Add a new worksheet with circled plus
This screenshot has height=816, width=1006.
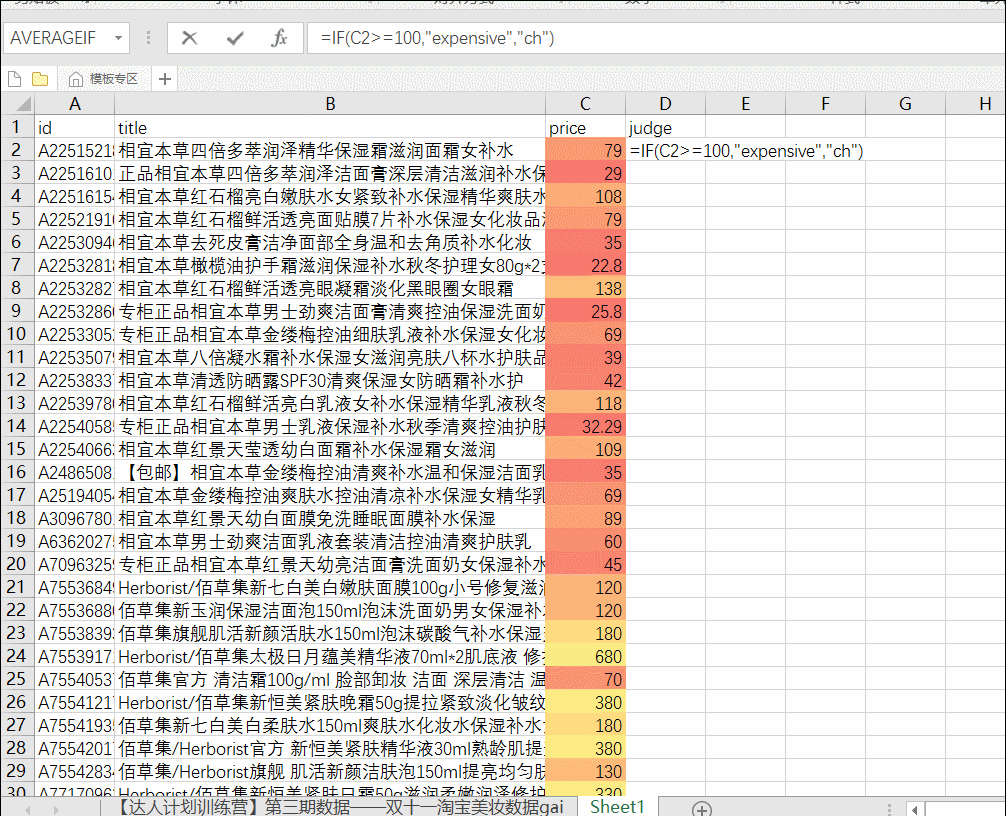click(702, 807)
